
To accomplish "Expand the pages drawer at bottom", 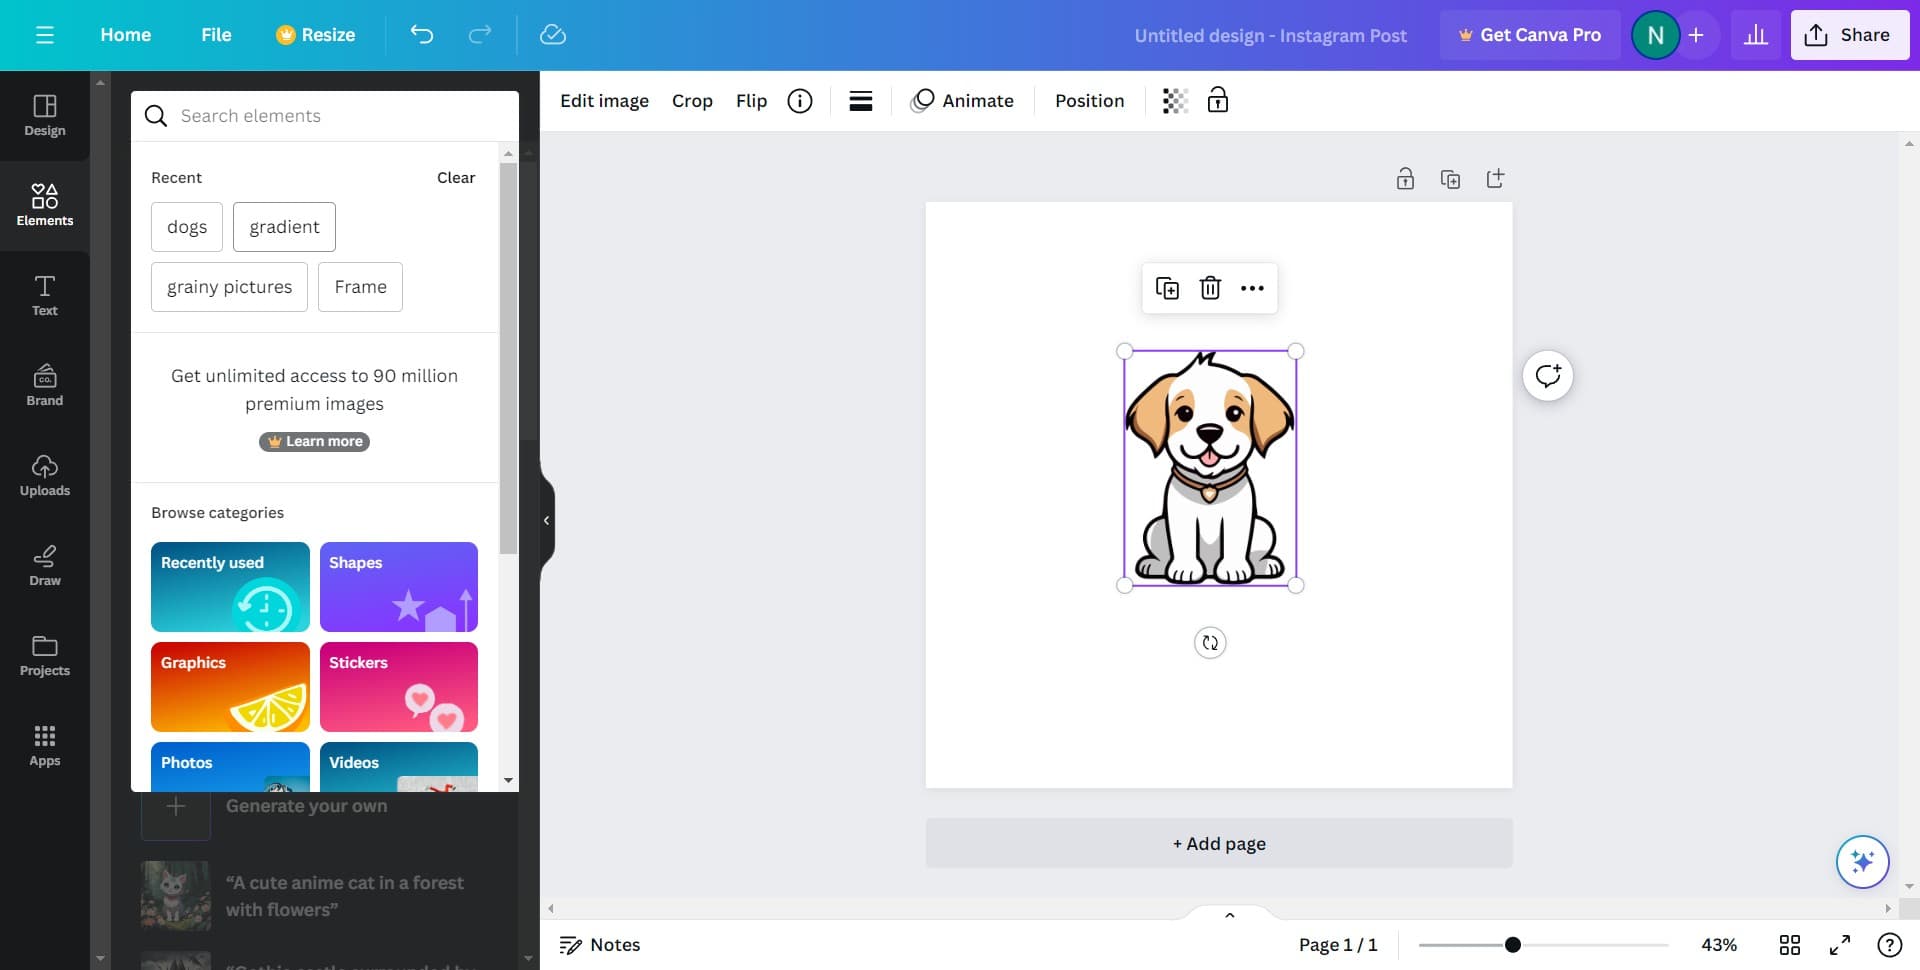I will 1229,914.
